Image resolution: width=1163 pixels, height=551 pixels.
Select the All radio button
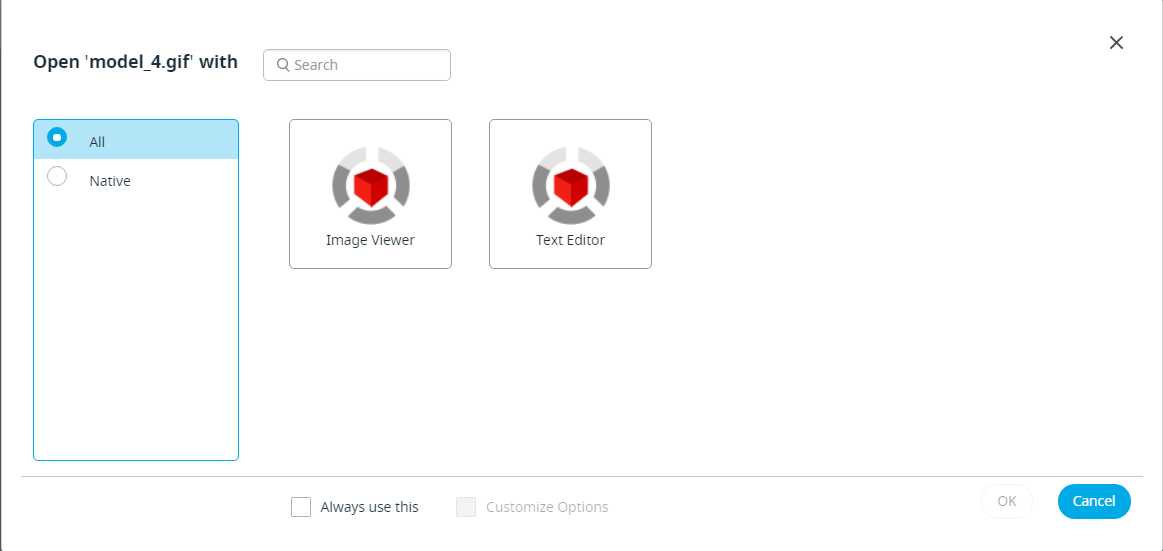(57, 137)
